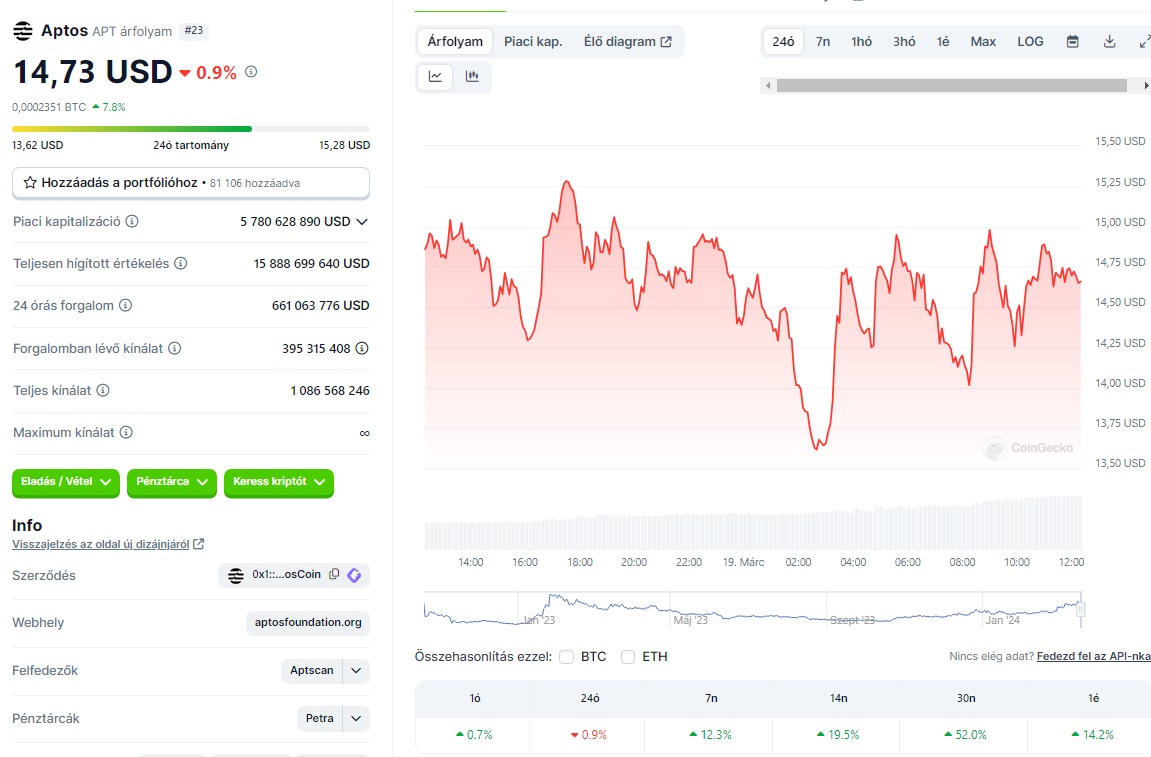Expand chart to fullscreen
Viewport: 1151px width, 757px height.
(x=1144, y=42)
